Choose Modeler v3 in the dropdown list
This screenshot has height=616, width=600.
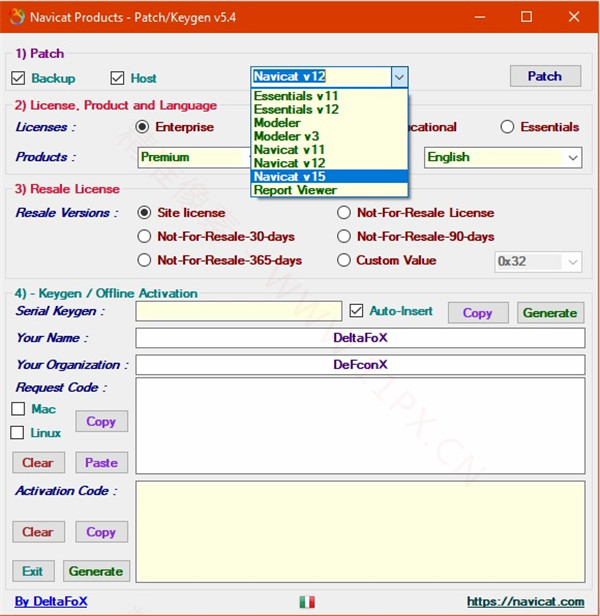[x=329, y=136]
